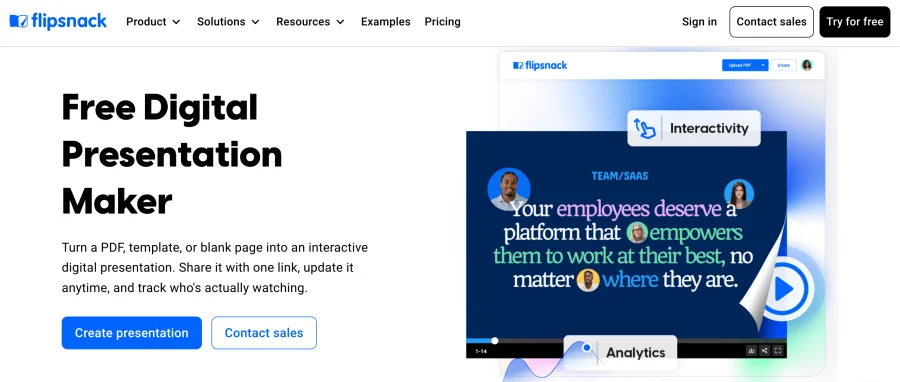Click the share icon in the player bar
This screenshot has height=382, width=900.
[x=765, y=350]
